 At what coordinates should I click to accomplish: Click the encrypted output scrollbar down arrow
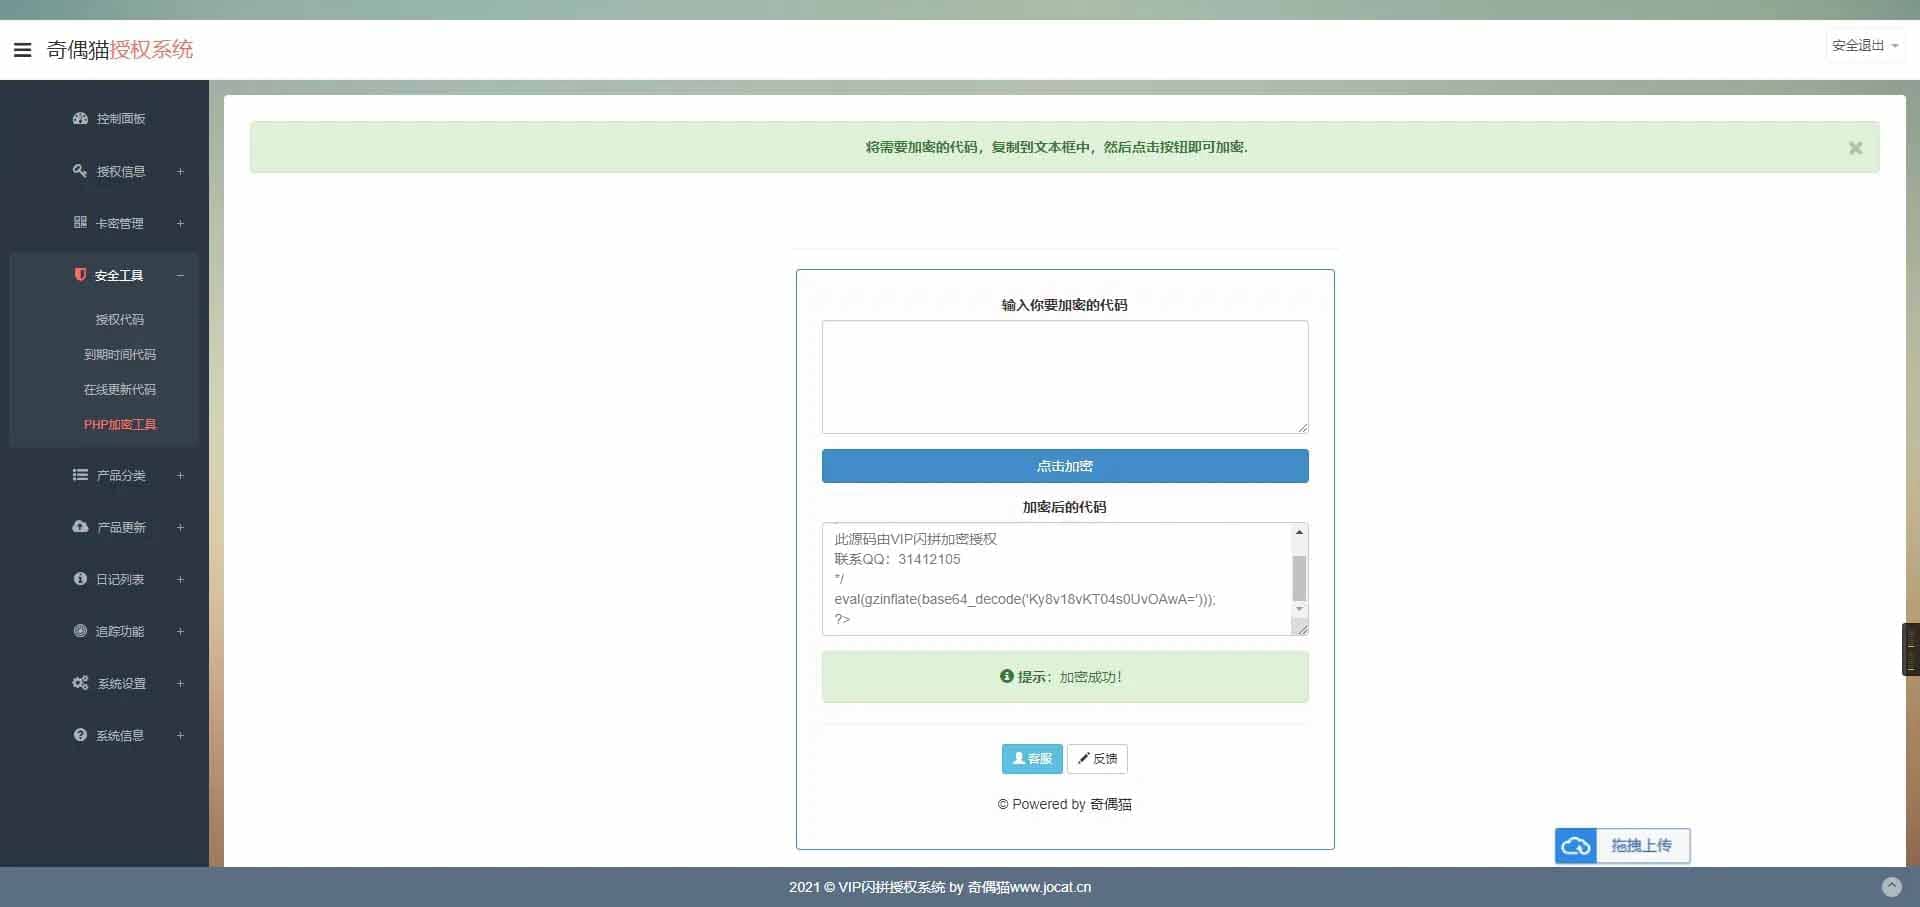point(1299,608)
